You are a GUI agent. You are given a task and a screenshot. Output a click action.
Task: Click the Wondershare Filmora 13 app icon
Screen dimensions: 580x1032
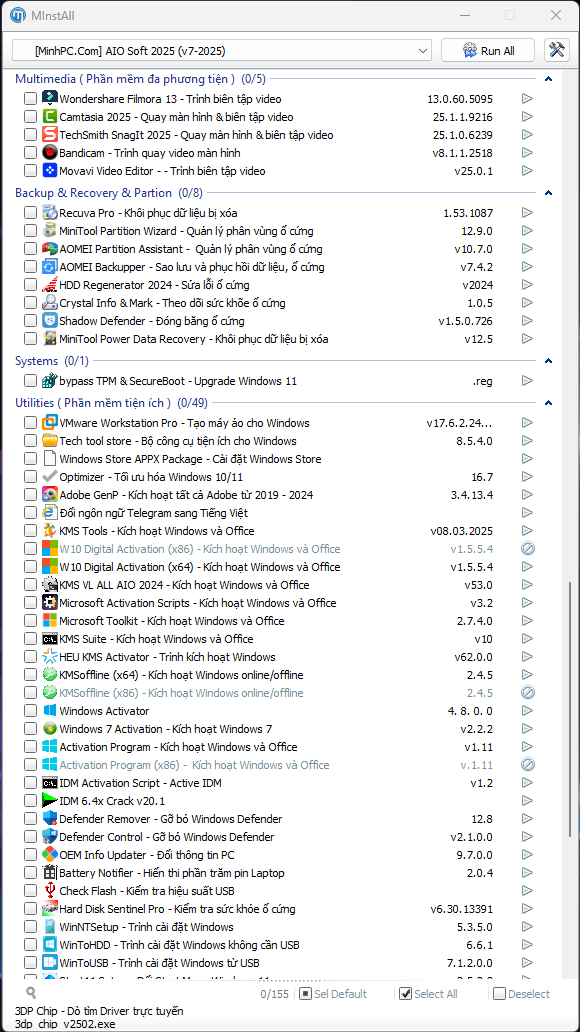click(x=49, y=99)
